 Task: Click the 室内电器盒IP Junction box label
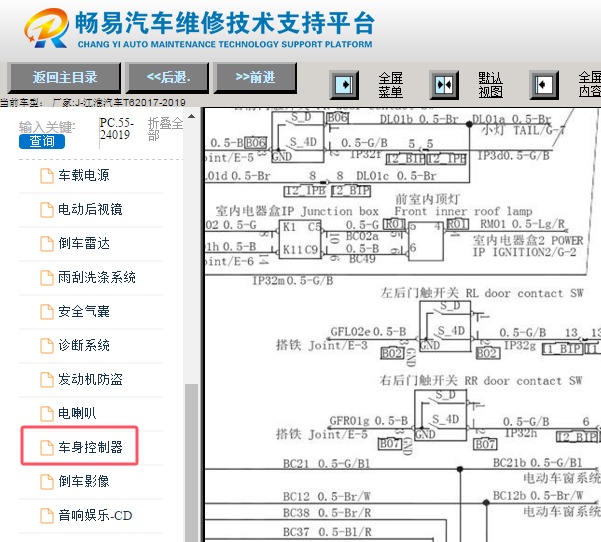coord(297,211)
